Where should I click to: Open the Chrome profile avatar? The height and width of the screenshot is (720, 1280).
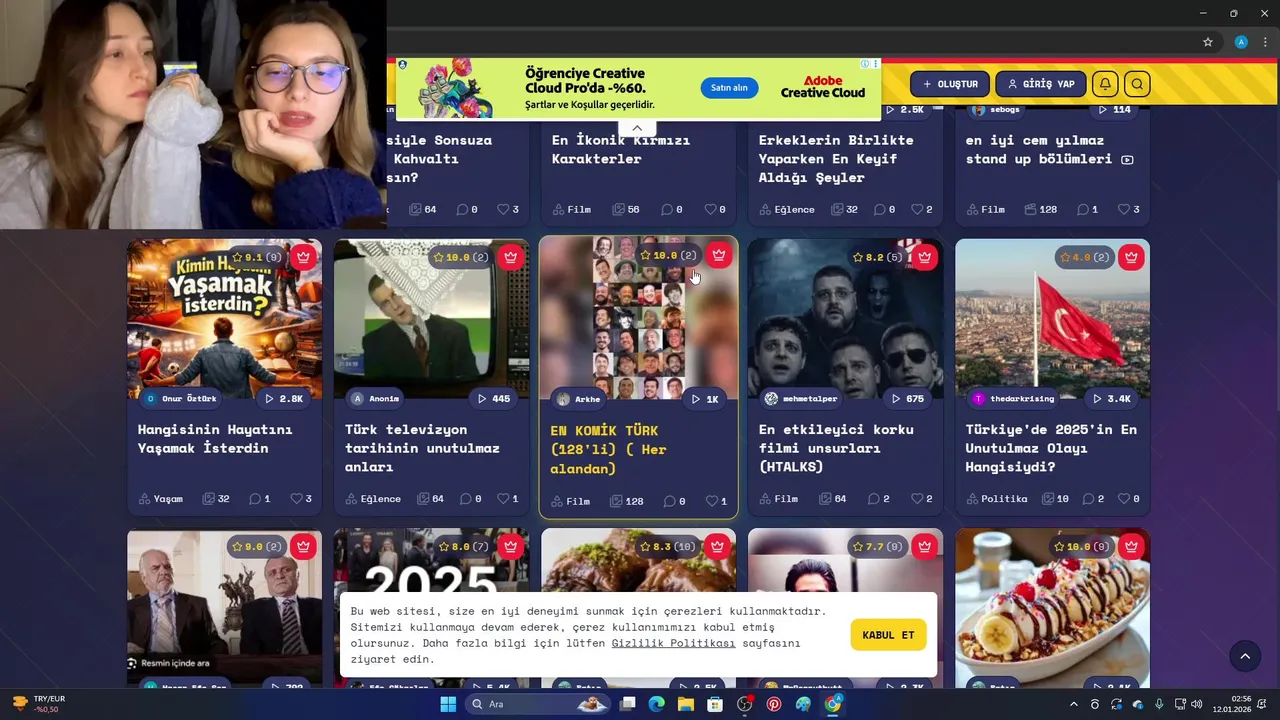pos(1241,42)
